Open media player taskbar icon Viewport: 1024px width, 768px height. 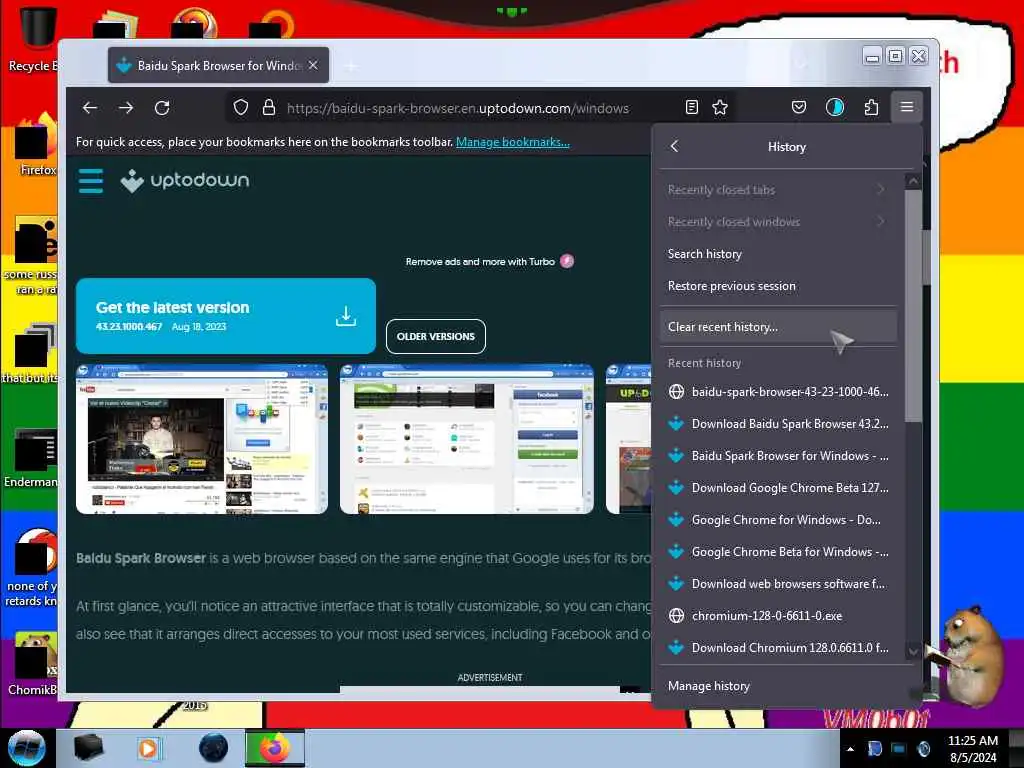pyautogui.click(x=149, y=748)
